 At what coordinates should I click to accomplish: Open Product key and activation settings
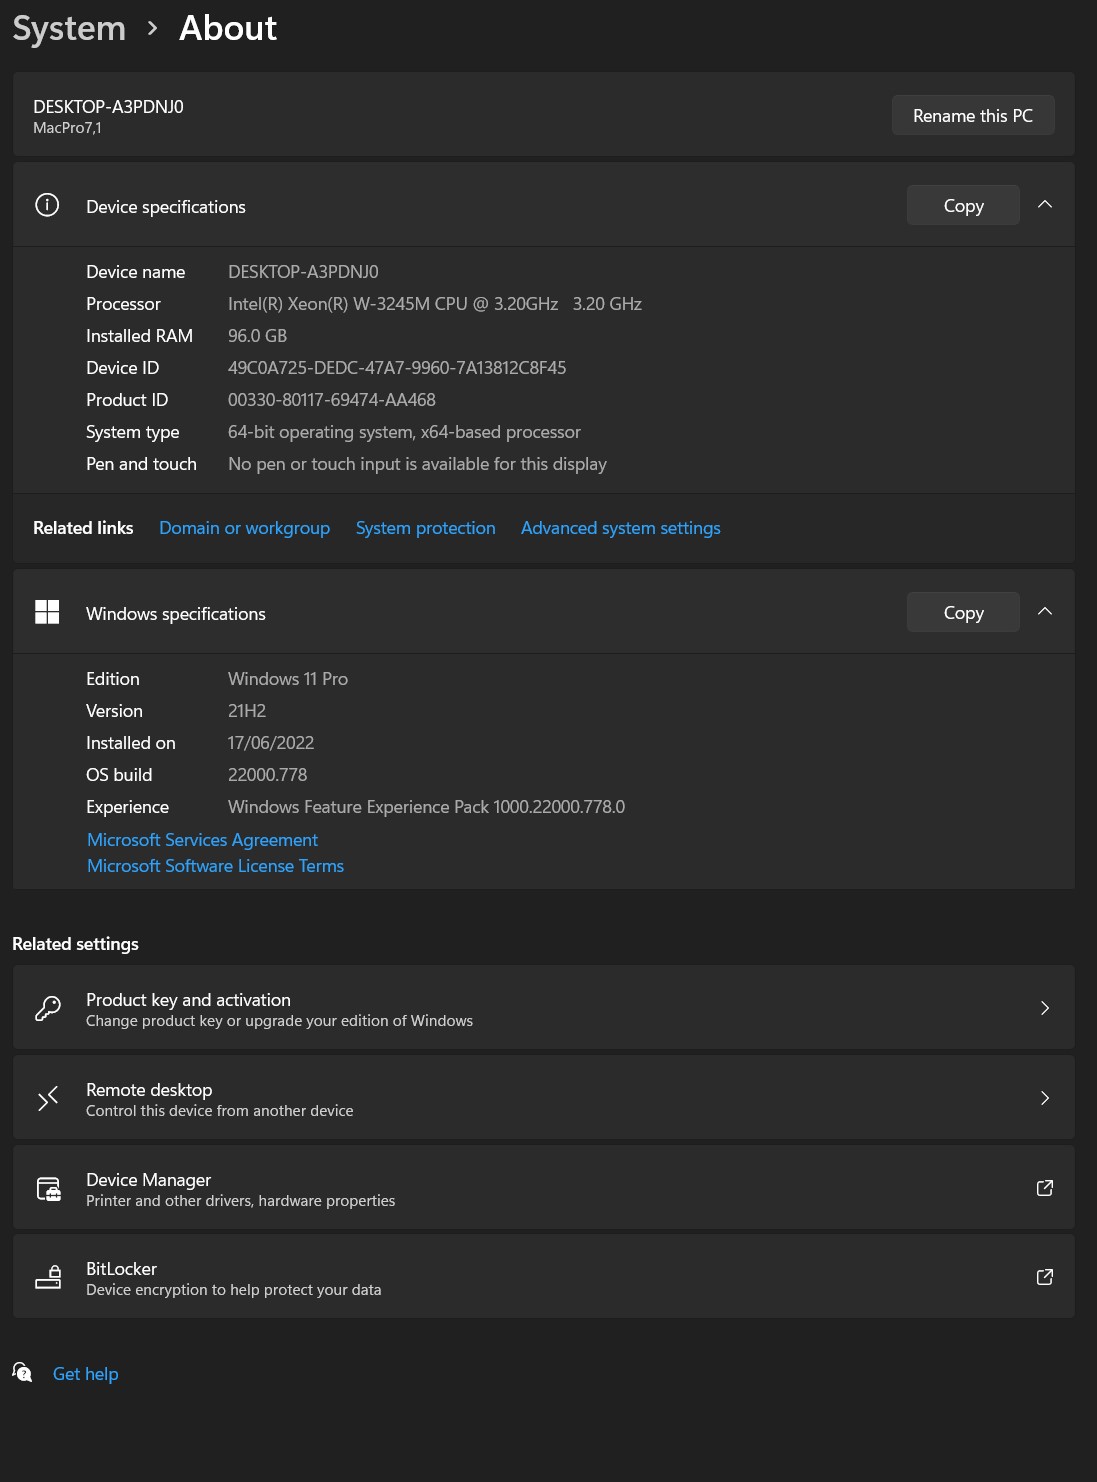click(544, 1008)
